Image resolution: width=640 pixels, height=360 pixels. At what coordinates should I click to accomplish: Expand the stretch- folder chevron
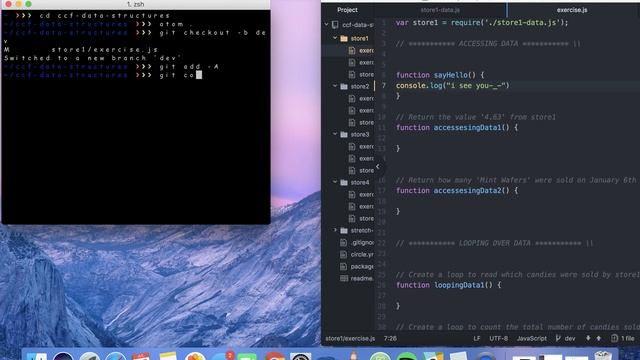[x=335, y=230]
